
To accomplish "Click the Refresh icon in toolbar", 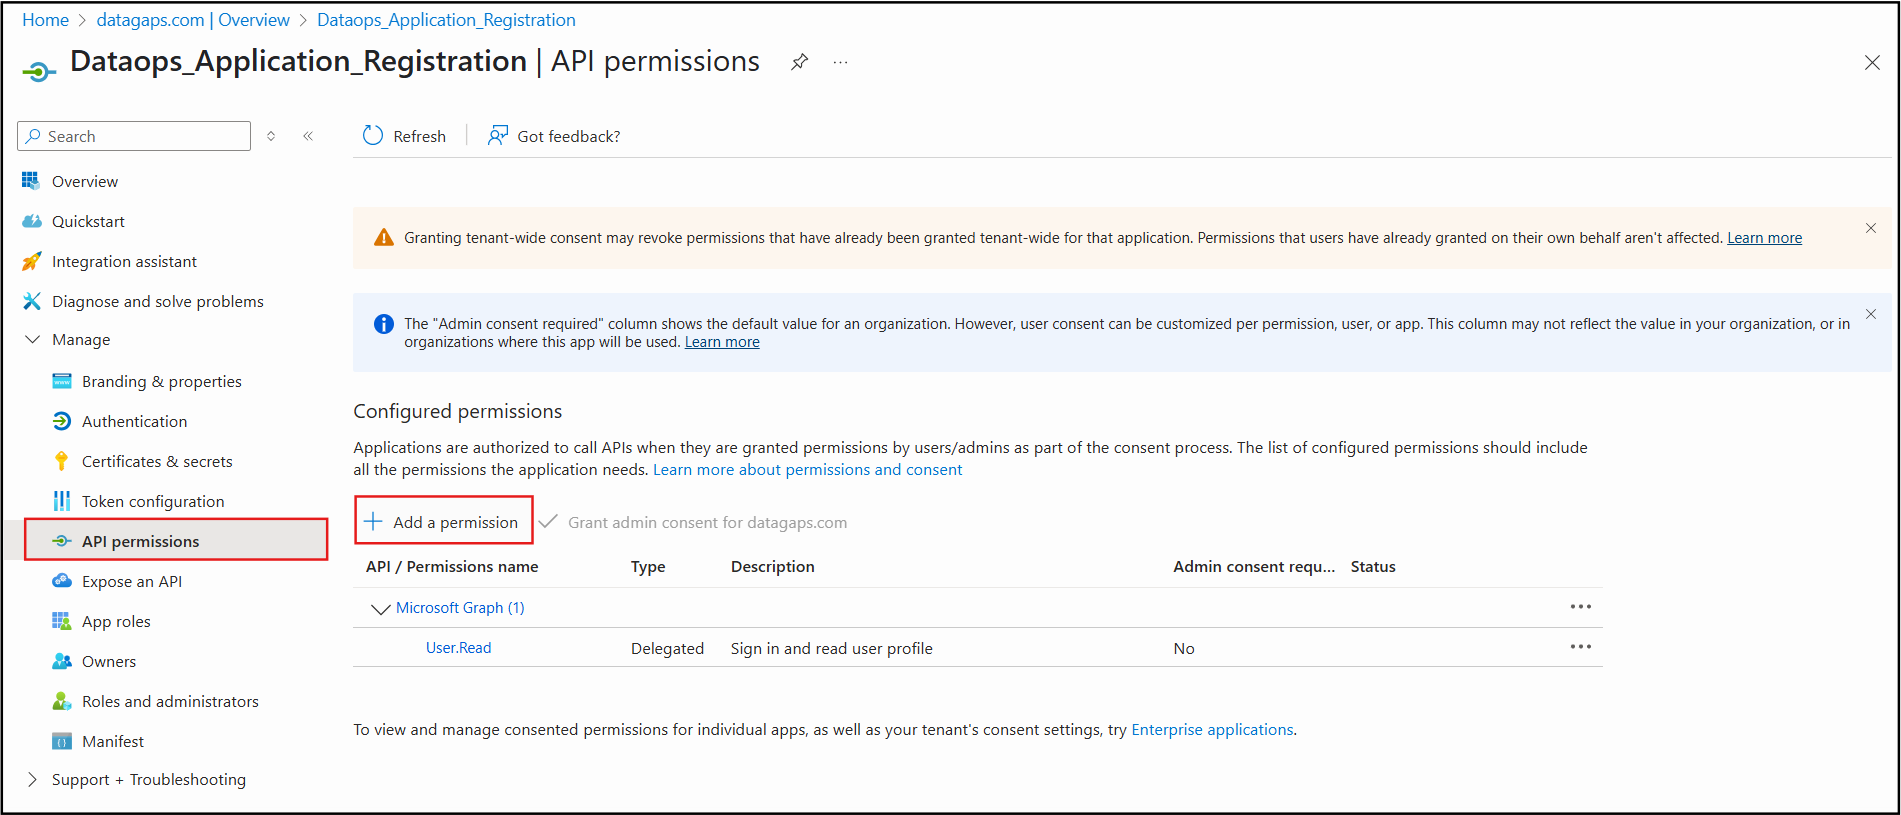I will click(x=373, y=136).
